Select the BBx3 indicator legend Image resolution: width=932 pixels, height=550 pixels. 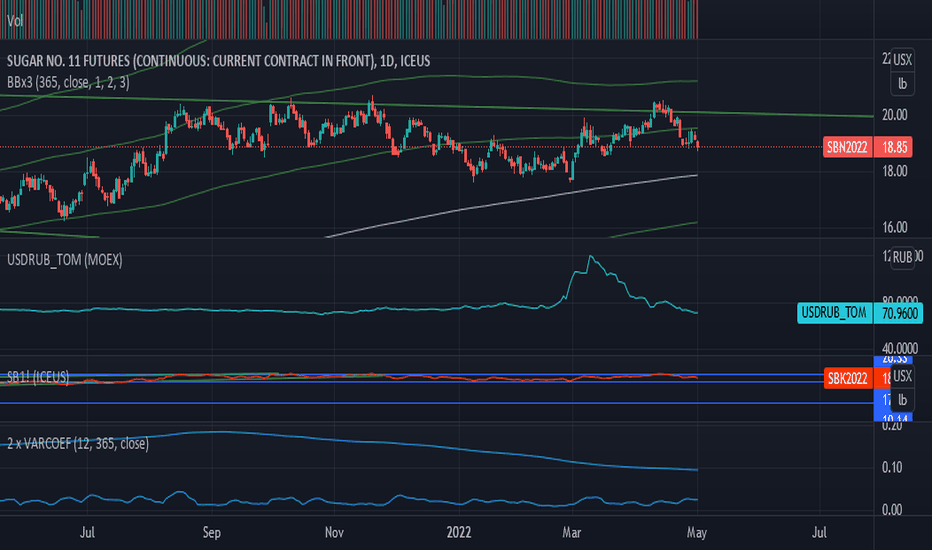pyautogui.click(x=68, y=83)
